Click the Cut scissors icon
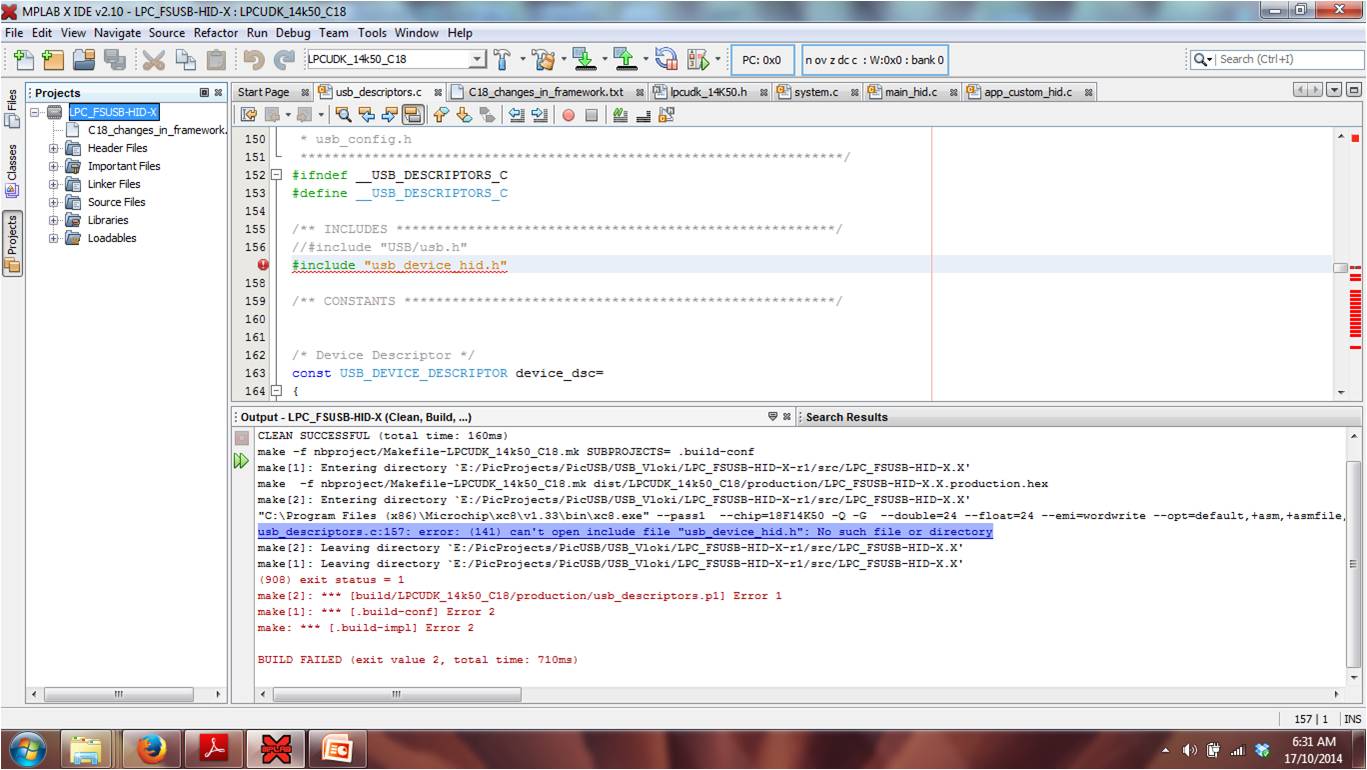This screenshot has height=770, width=1367. (x=155, y=59)
